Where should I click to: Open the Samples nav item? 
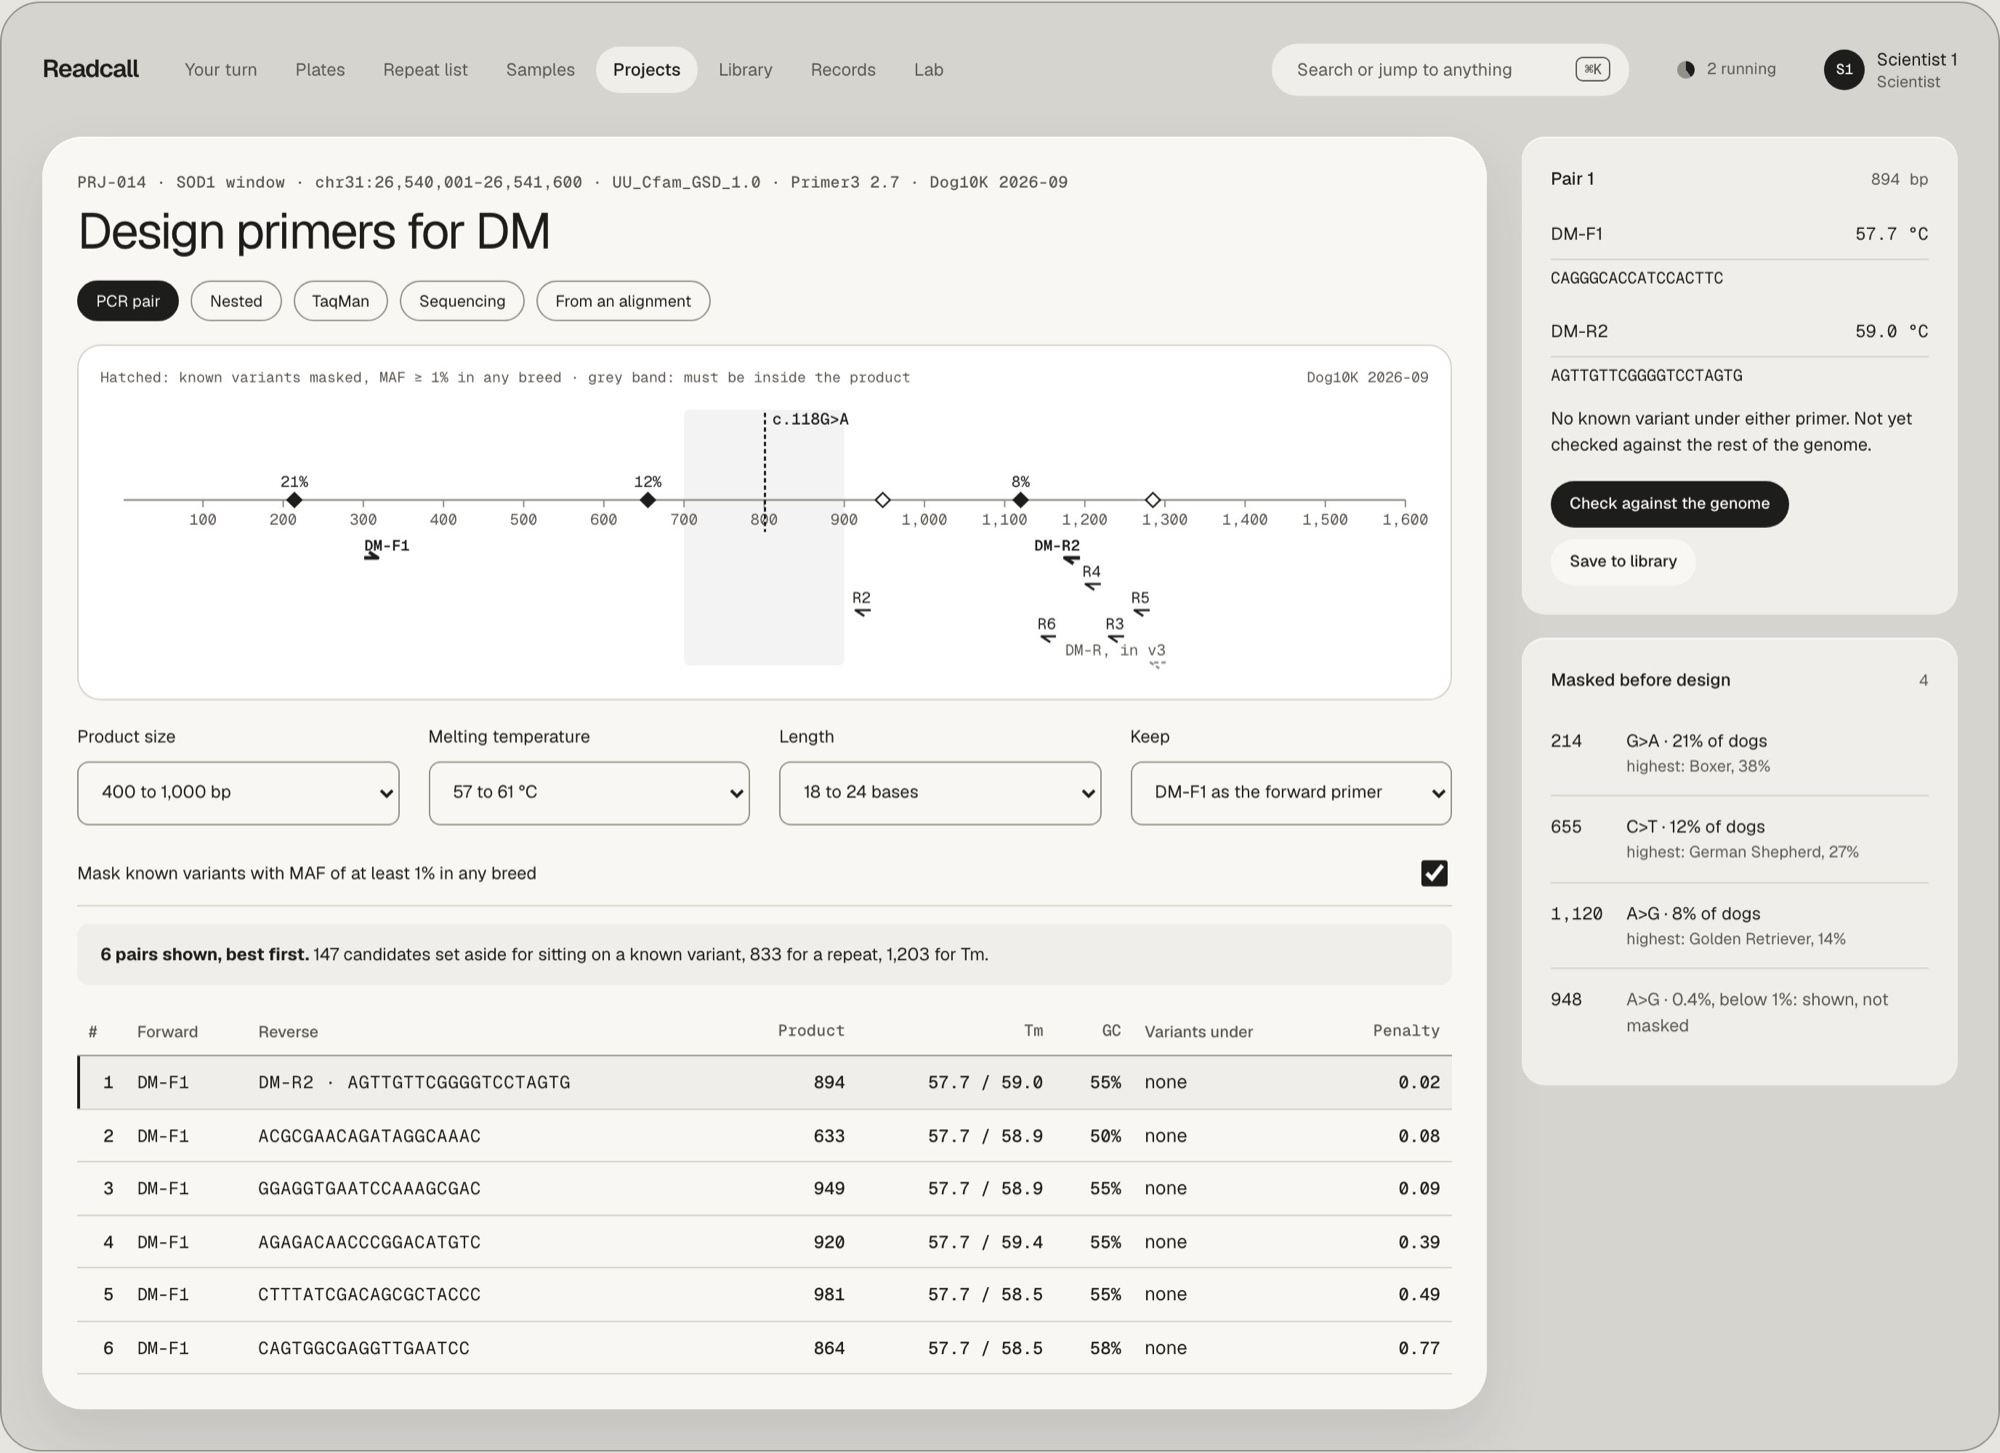point(540,70)
